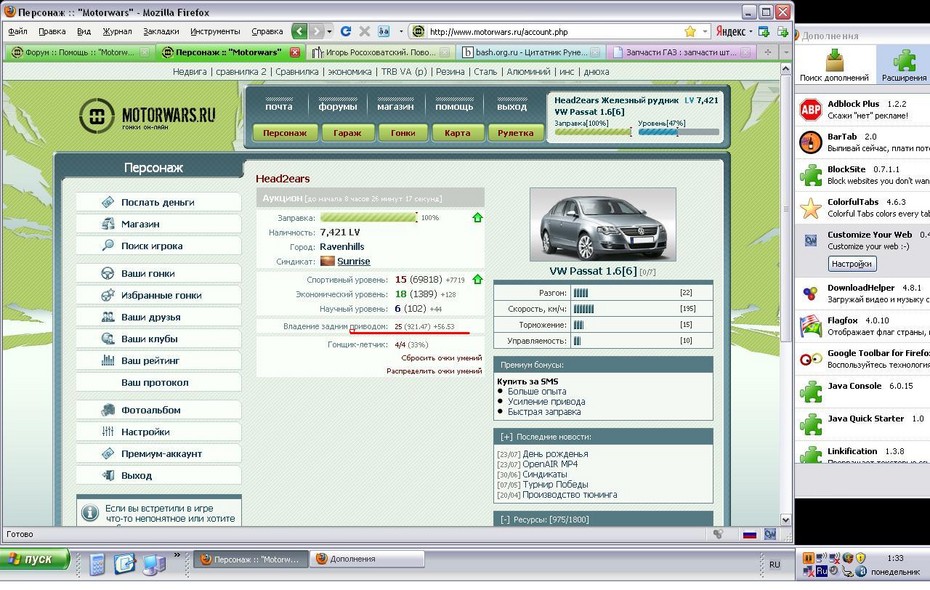The height and width of the screenshot is (590, 930).
Task: Click the "Заправка" fuel bar in character stats
Action: 368,217
